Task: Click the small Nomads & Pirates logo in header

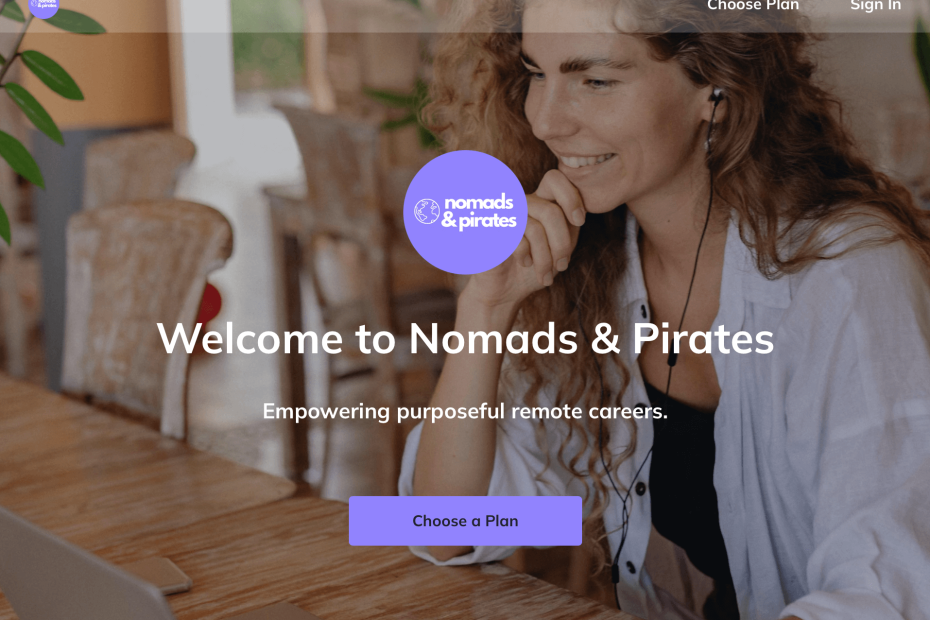Action: point(44,7)
